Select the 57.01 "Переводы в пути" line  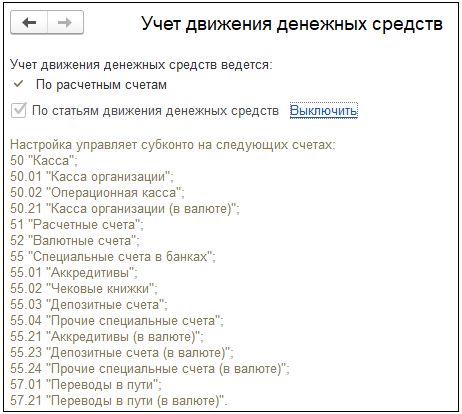pyautogui.click(x=86, y=385)
